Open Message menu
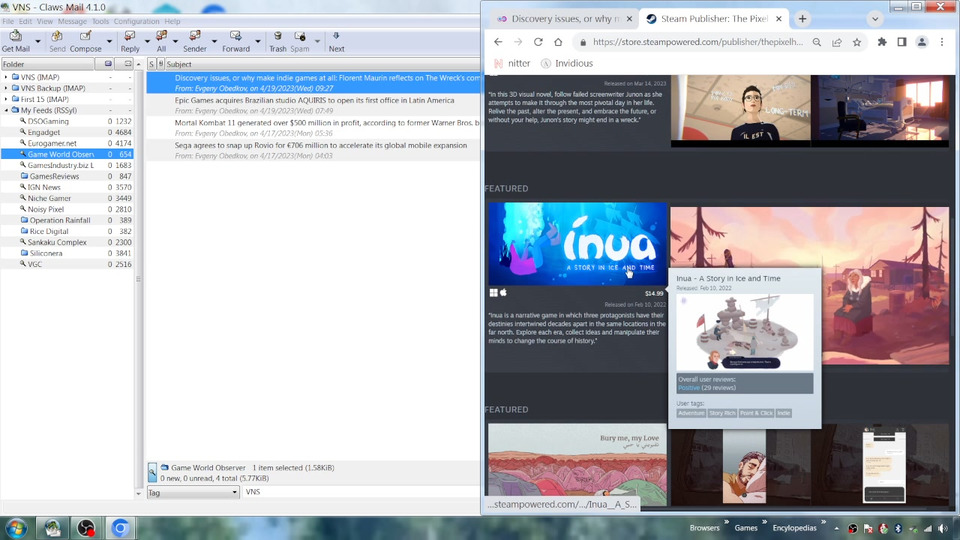The width and height of the screenshot is (960, 540). click(x=72, y=21)
